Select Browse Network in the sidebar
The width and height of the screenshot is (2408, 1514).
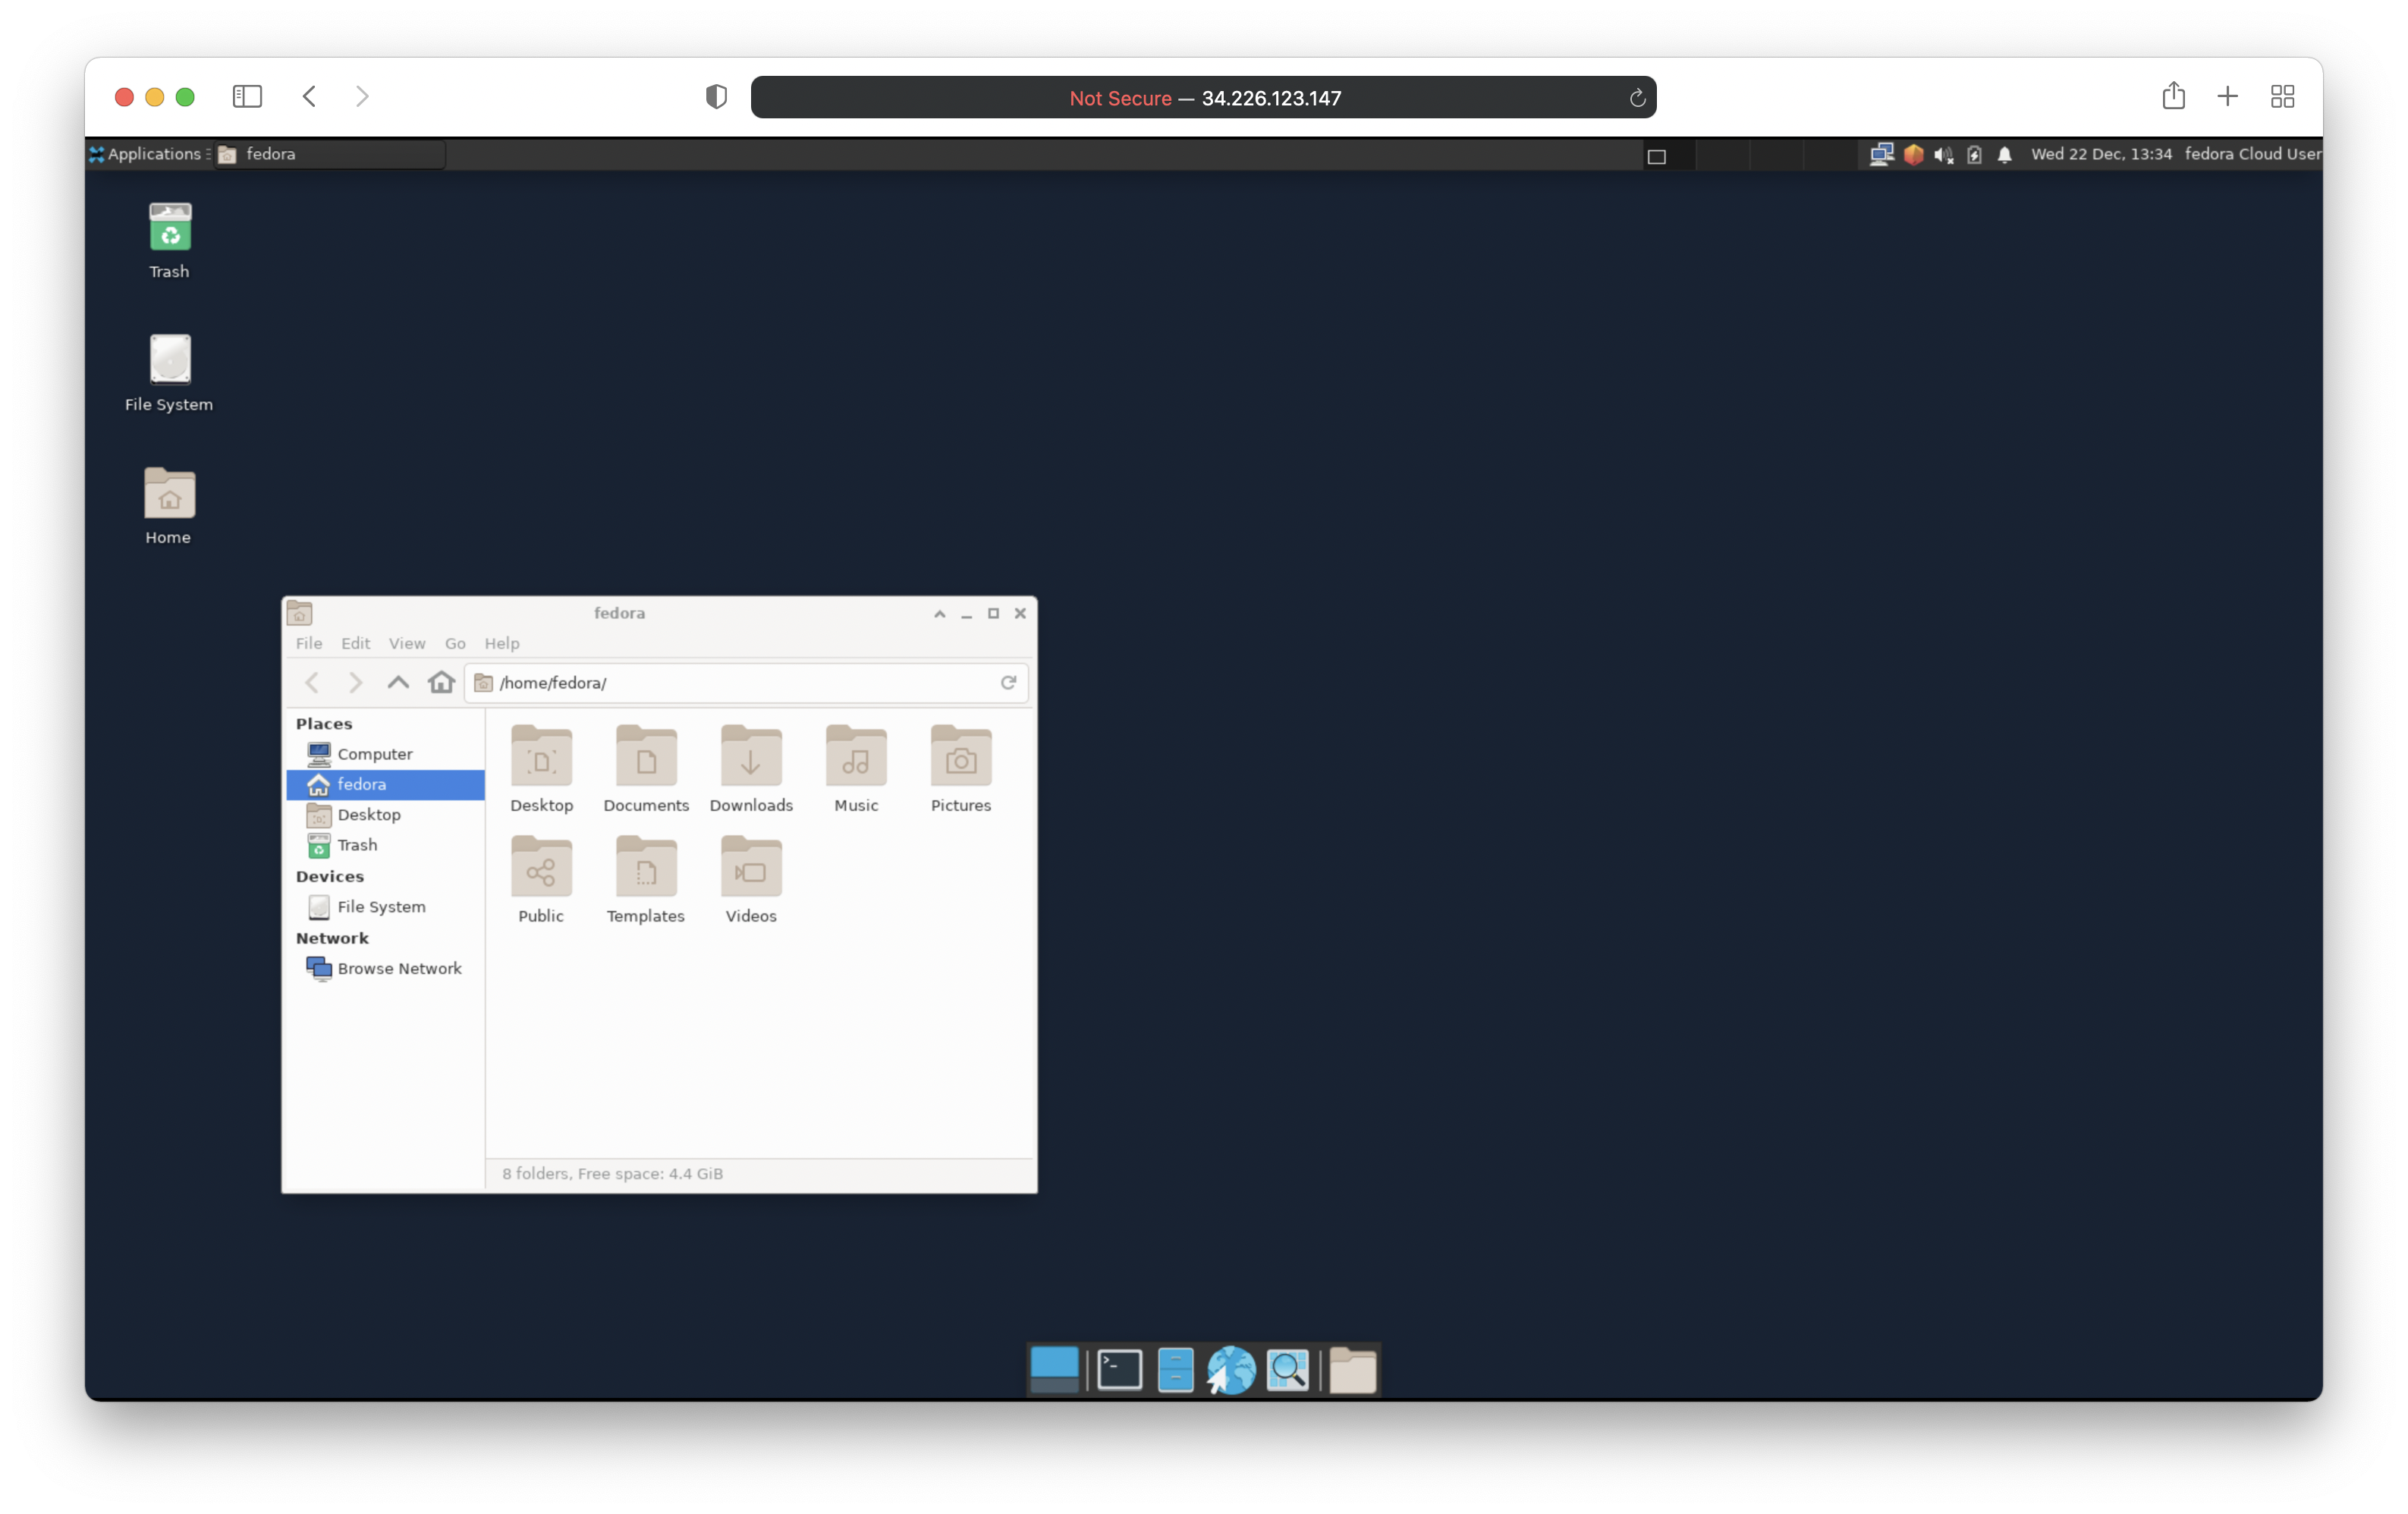coord(398,968)
